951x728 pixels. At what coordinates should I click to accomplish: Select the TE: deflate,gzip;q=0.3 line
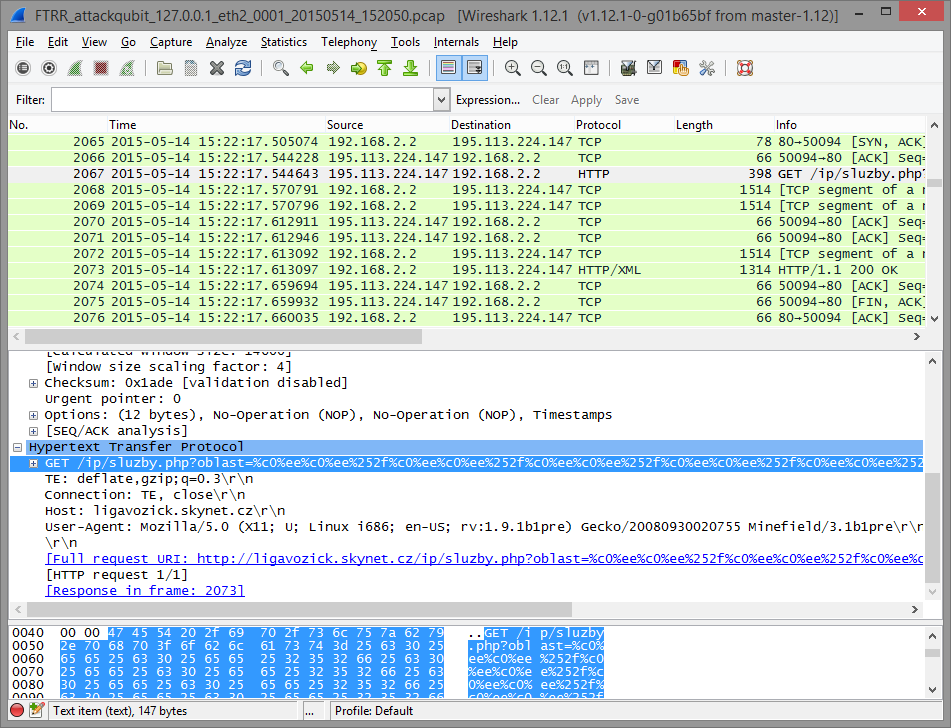pos(149,479)
